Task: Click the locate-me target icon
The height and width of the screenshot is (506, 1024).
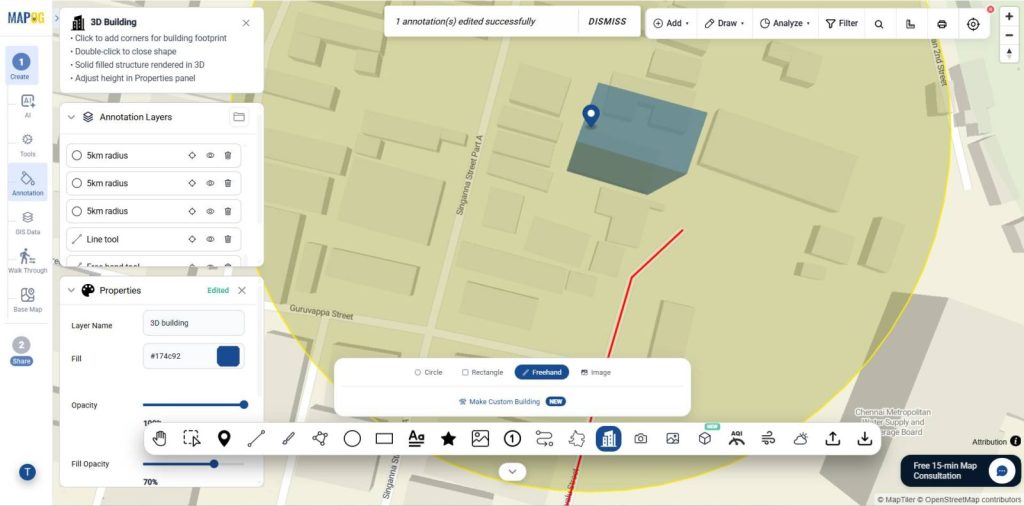Action: tap(973, 24)
